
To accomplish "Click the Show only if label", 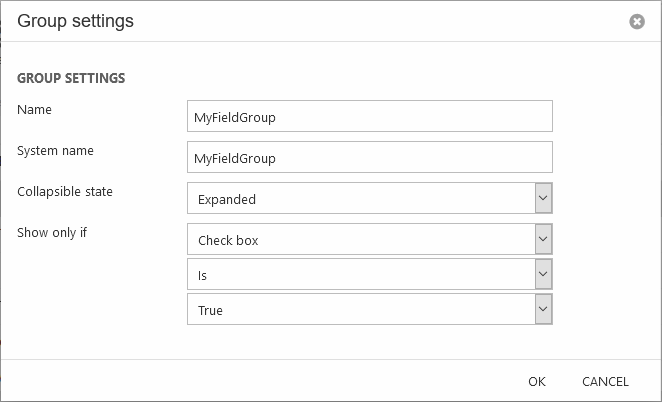I will 52,232.
